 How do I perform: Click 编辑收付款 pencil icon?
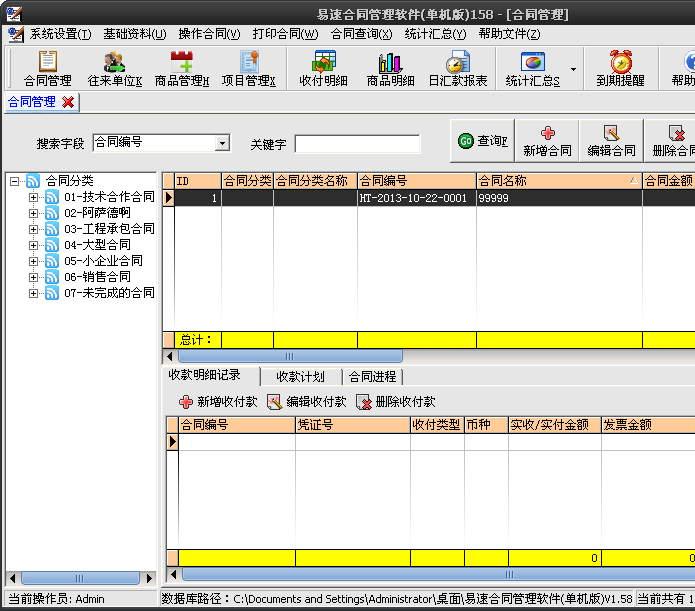274,402
